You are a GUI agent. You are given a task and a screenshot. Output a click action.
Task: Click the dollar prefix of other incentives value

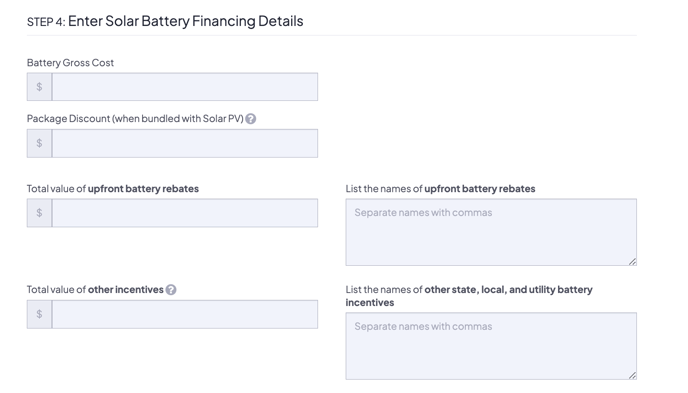pyautogui.click(x=39, y=314)
